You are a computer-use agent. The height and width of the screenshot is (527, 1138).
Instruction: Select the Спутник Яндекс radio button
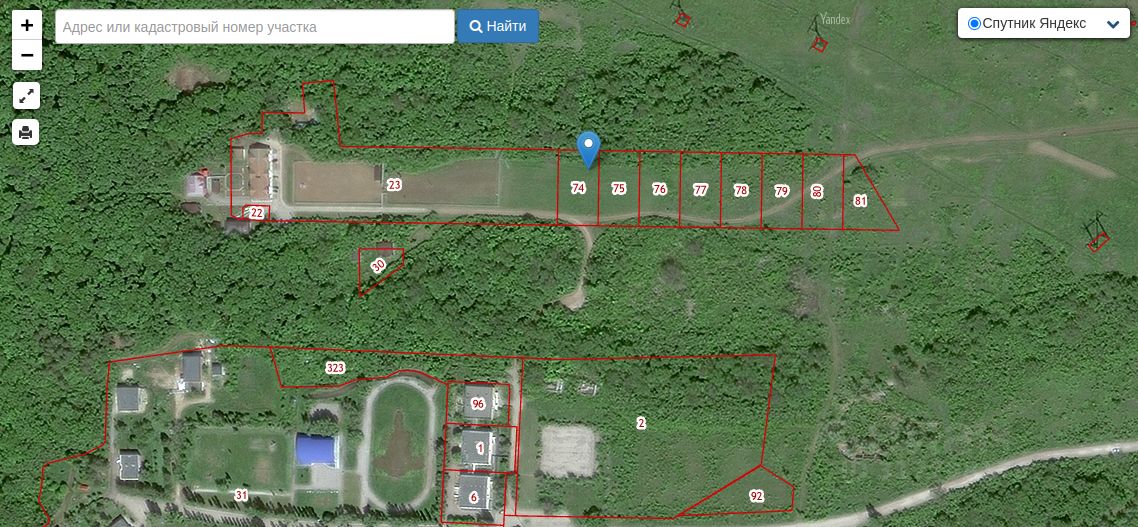975,24
